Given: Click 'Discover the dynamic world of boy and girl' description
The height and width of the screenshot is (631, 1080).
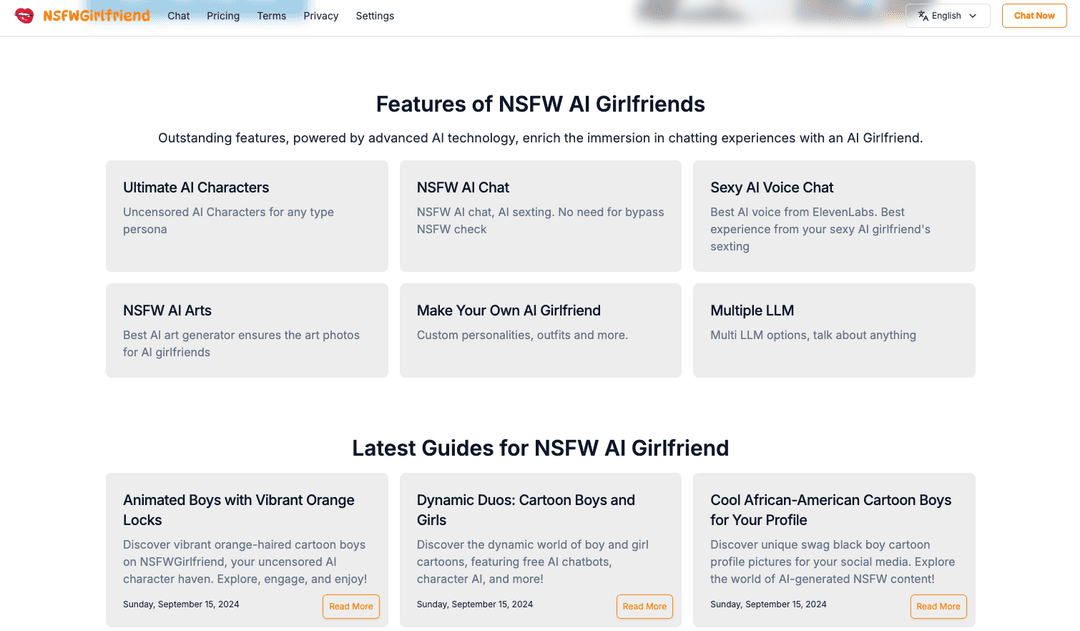Looking at the screenshot, I should [x=532, y=562].
